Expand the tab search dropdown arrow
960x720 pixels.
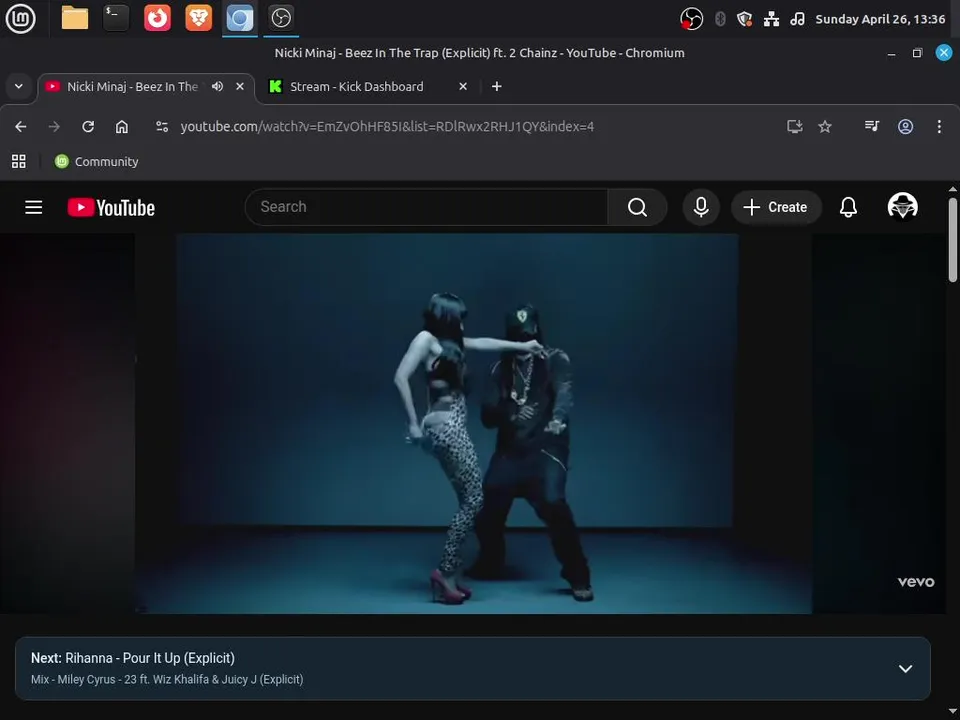pos(19,86)
